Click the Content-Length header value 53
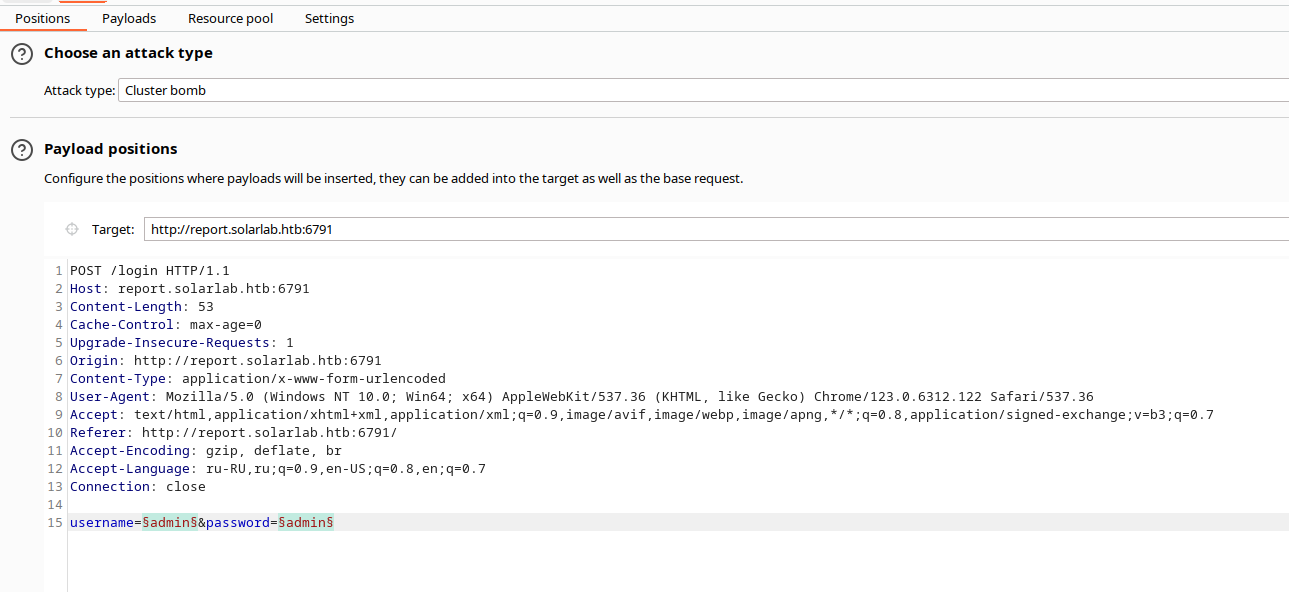Image resolution: width=1289 pixels, height=592 pixels. click(206, 307)
